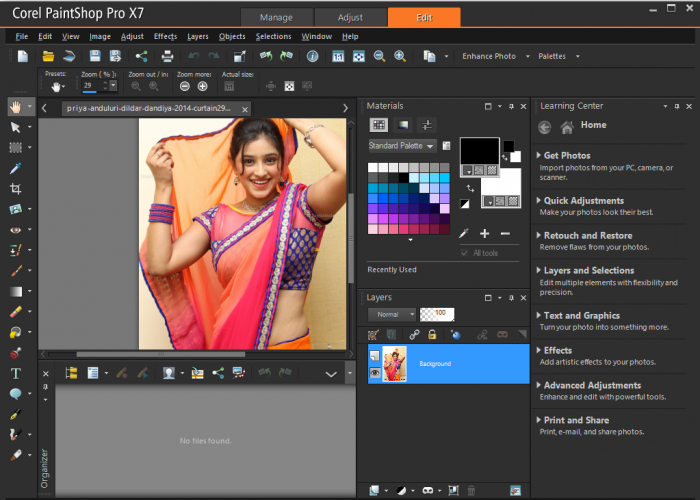Click the Share icon in the Organizer toolbar
The height and width of the screenshot is (500, 700).
point(217,373)
